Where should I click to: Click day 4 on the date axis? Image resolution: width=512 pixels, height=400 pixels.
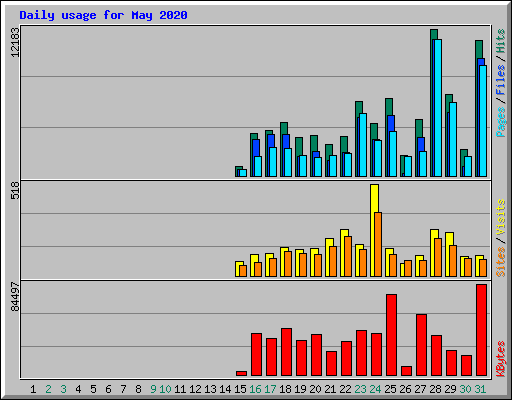[78, 389]
